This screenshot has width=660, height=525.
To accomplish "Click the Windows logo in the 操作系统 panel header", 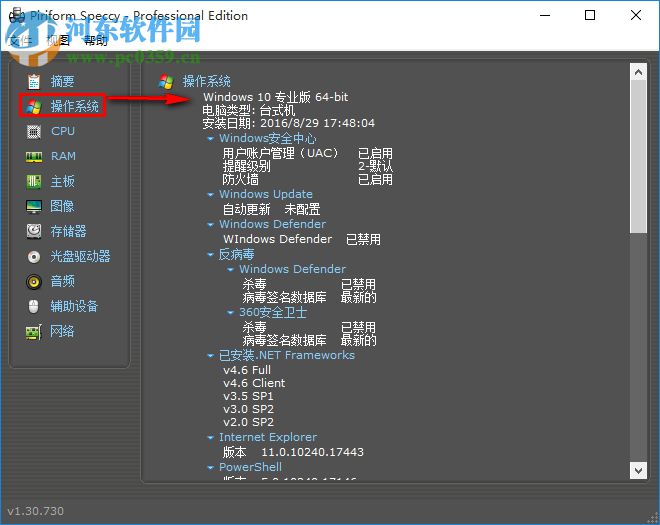I will [x=166, y=81].
